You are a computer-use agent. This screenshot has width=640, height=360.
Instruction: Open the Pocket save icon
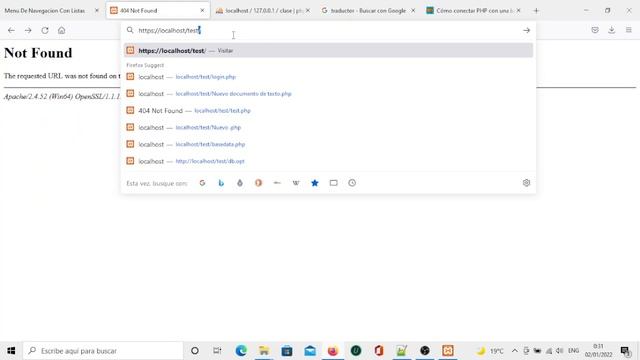click(595, 30)
